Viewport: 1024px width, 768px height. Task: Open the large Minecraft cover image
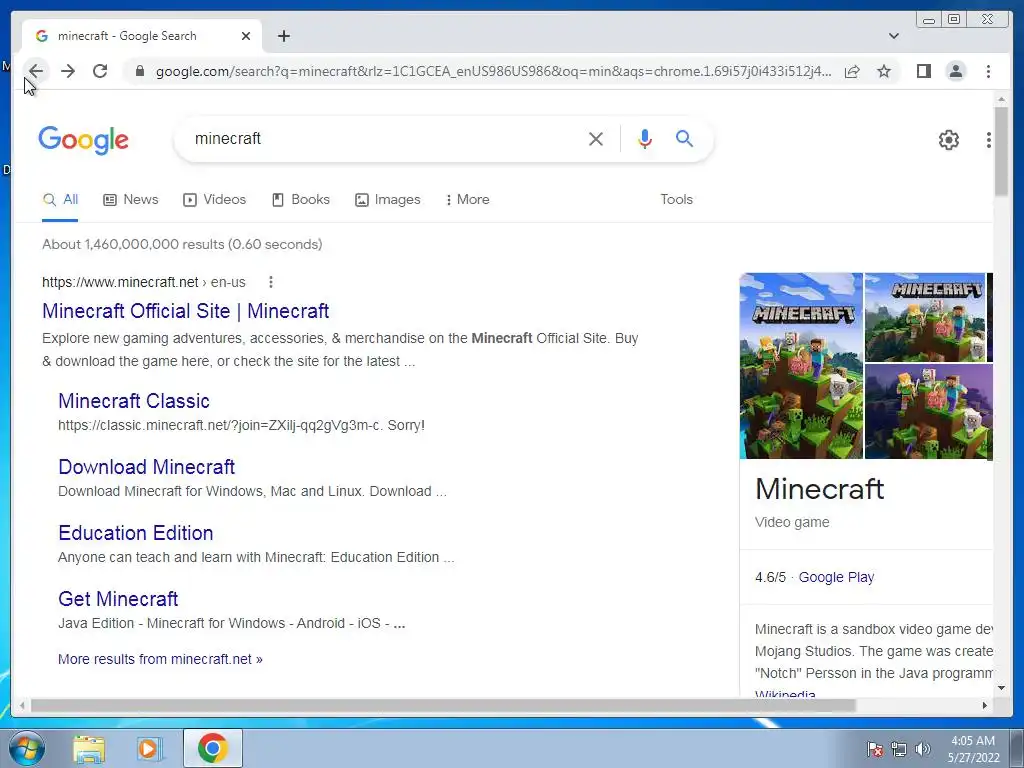point(801,366)
